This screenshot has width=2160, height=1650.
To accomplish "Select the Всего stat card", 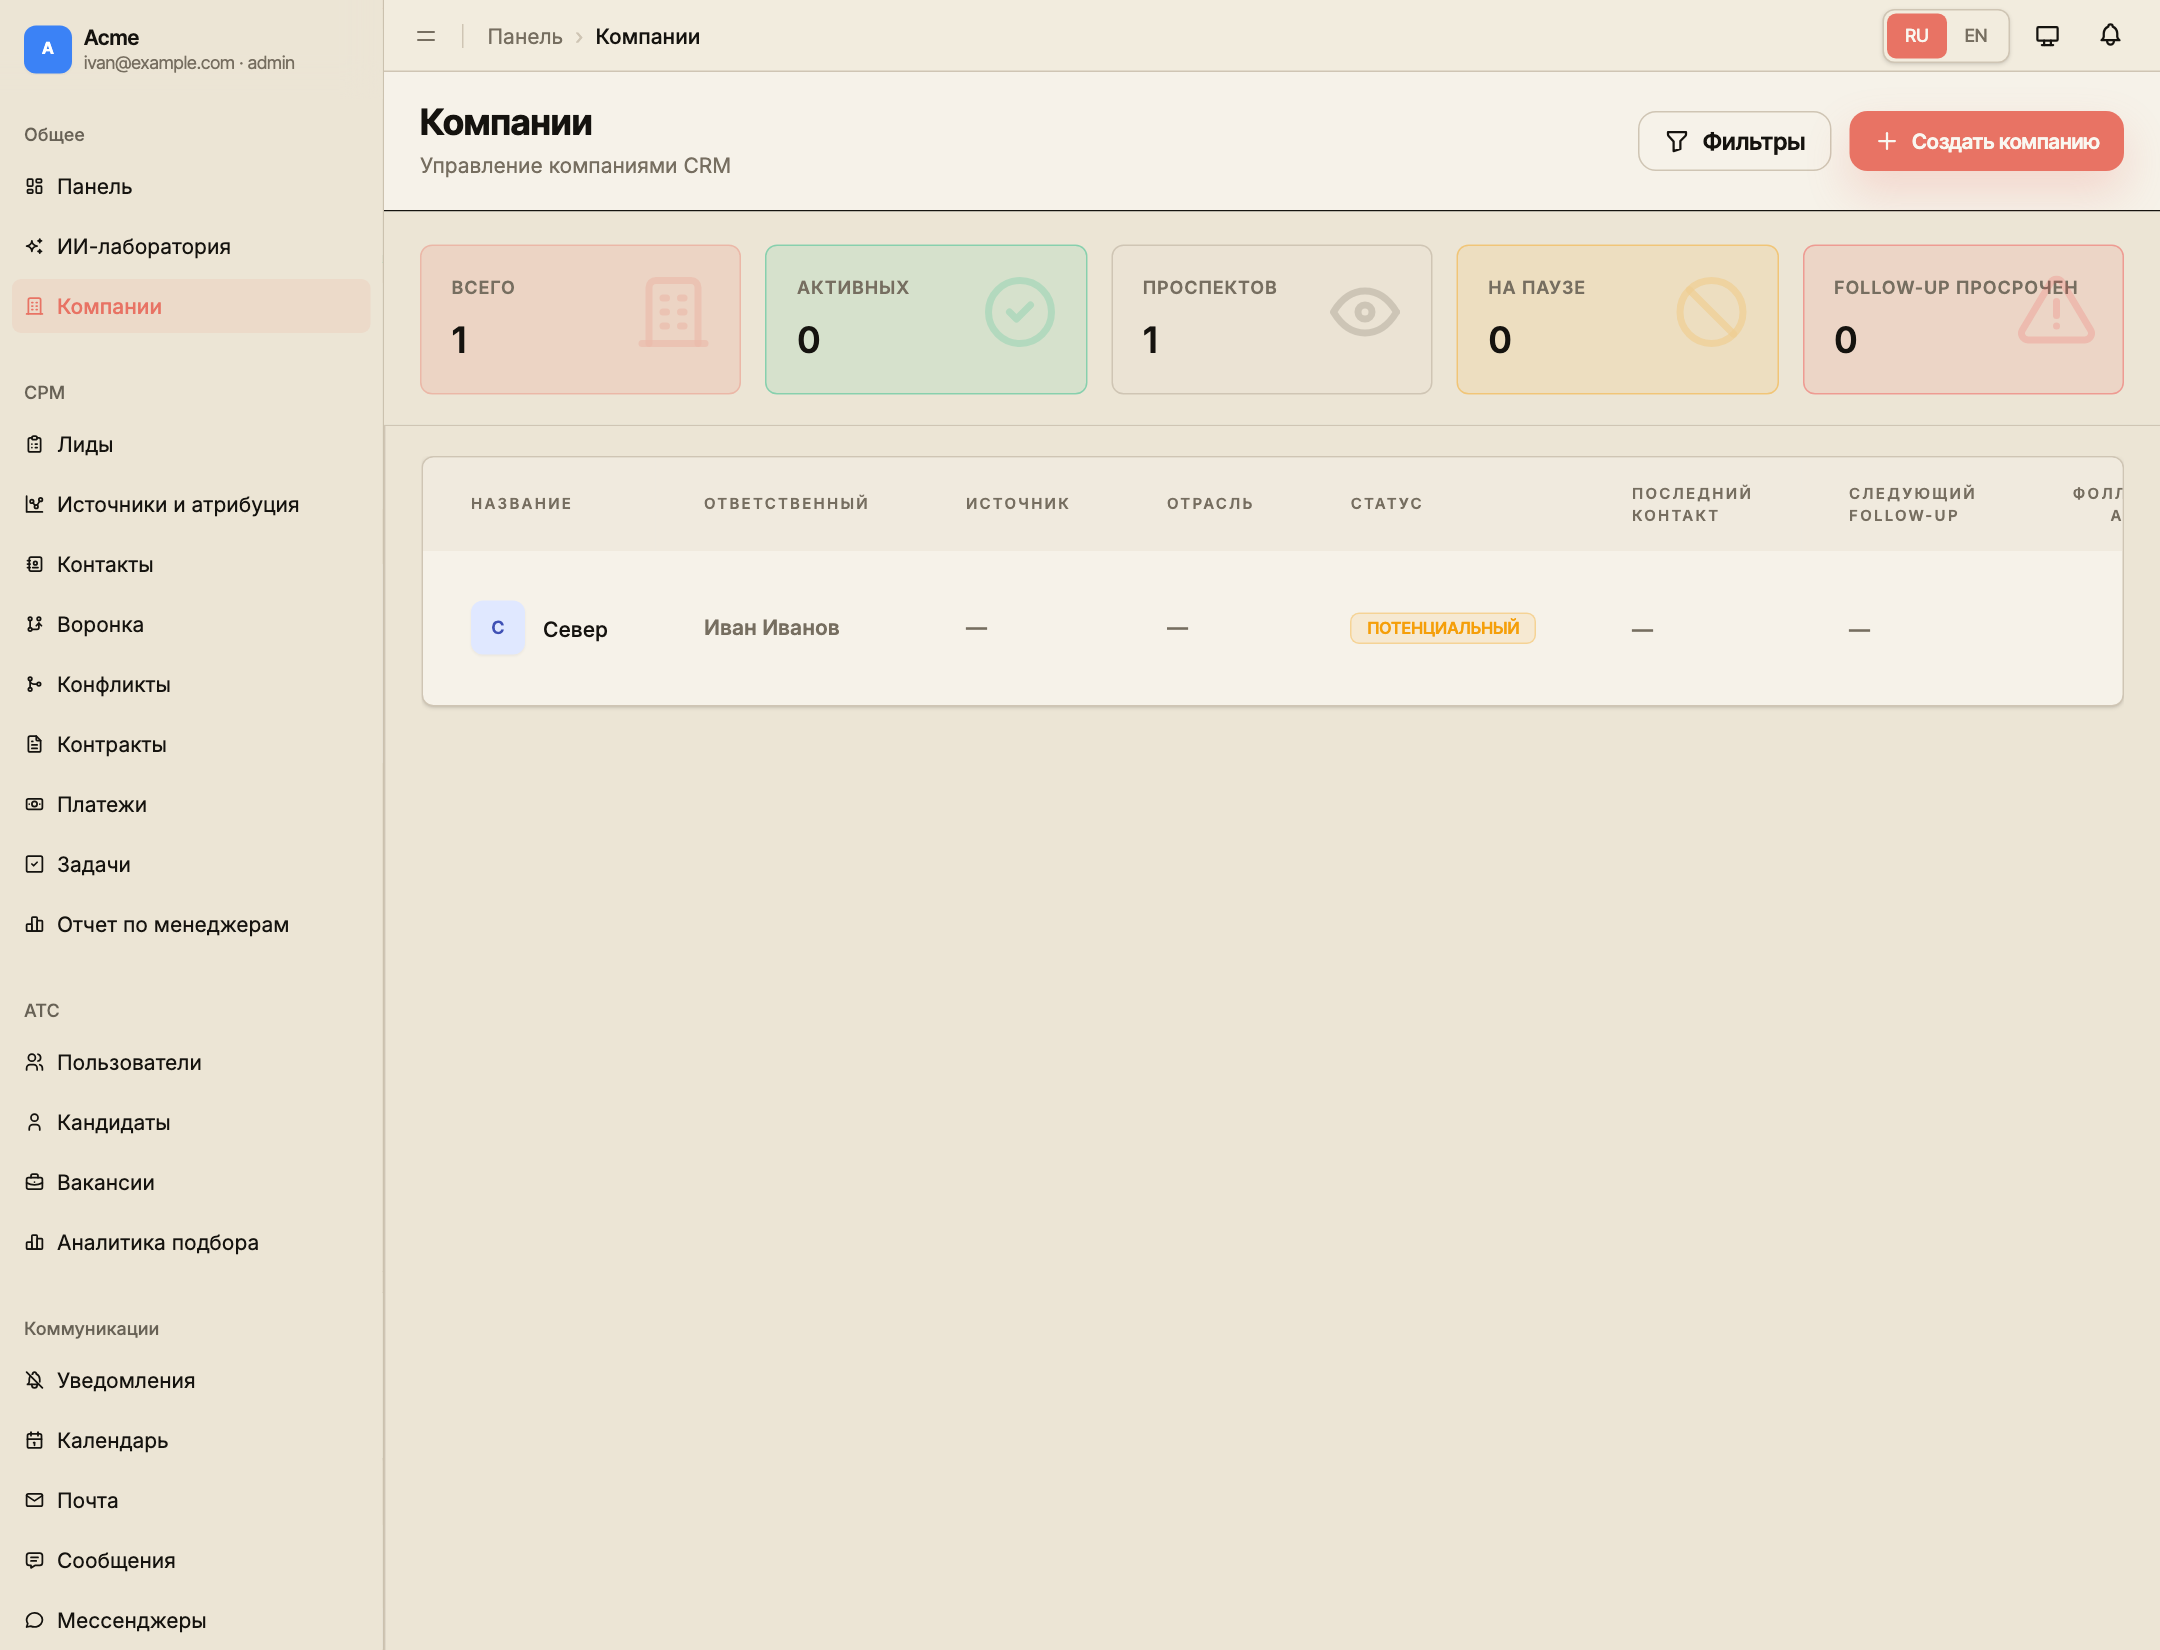I will click(x=580, y=320).
